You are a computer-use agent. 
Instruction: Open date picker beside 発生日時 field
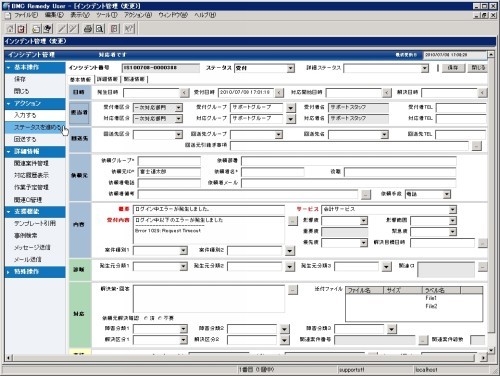[184, 93]
